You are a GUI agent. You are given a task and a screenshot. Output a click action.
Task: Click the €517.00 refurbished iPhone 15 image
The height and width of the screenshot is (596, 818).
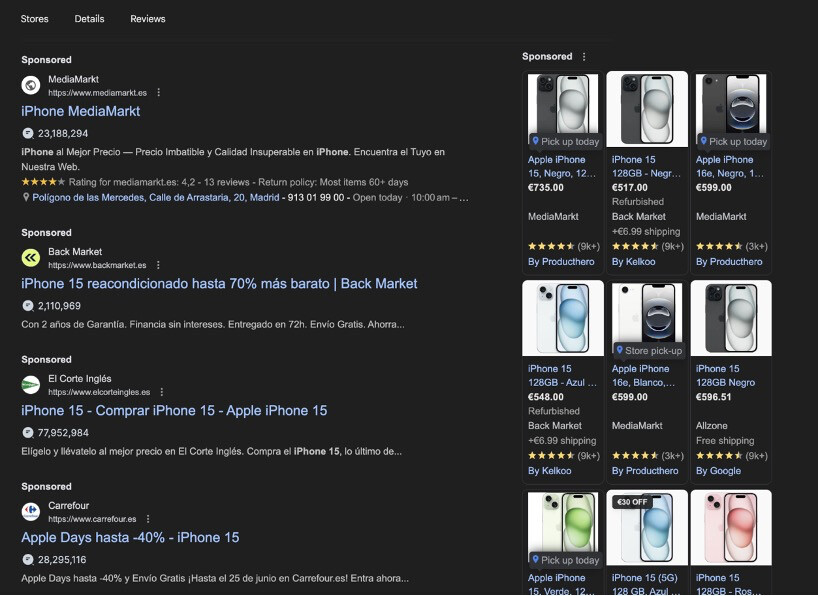[647, 109]
